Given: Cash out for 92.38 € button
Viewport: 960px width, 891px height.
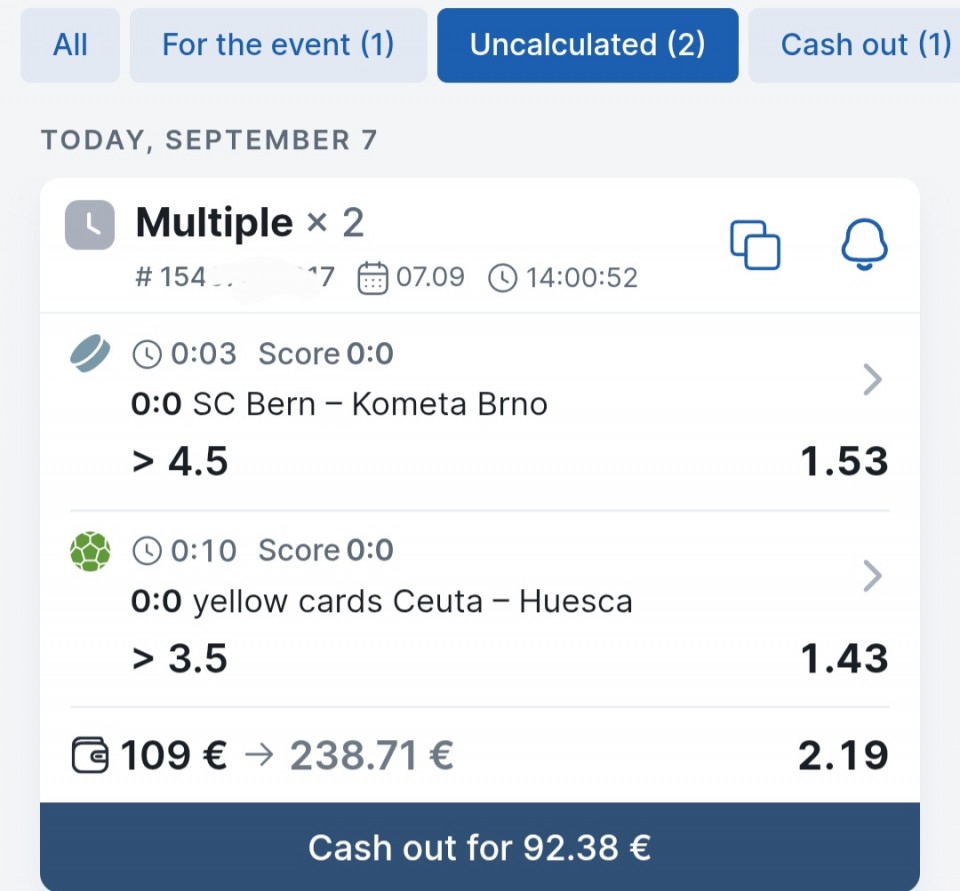Looking at the screenshot, I should coord(479,847).
